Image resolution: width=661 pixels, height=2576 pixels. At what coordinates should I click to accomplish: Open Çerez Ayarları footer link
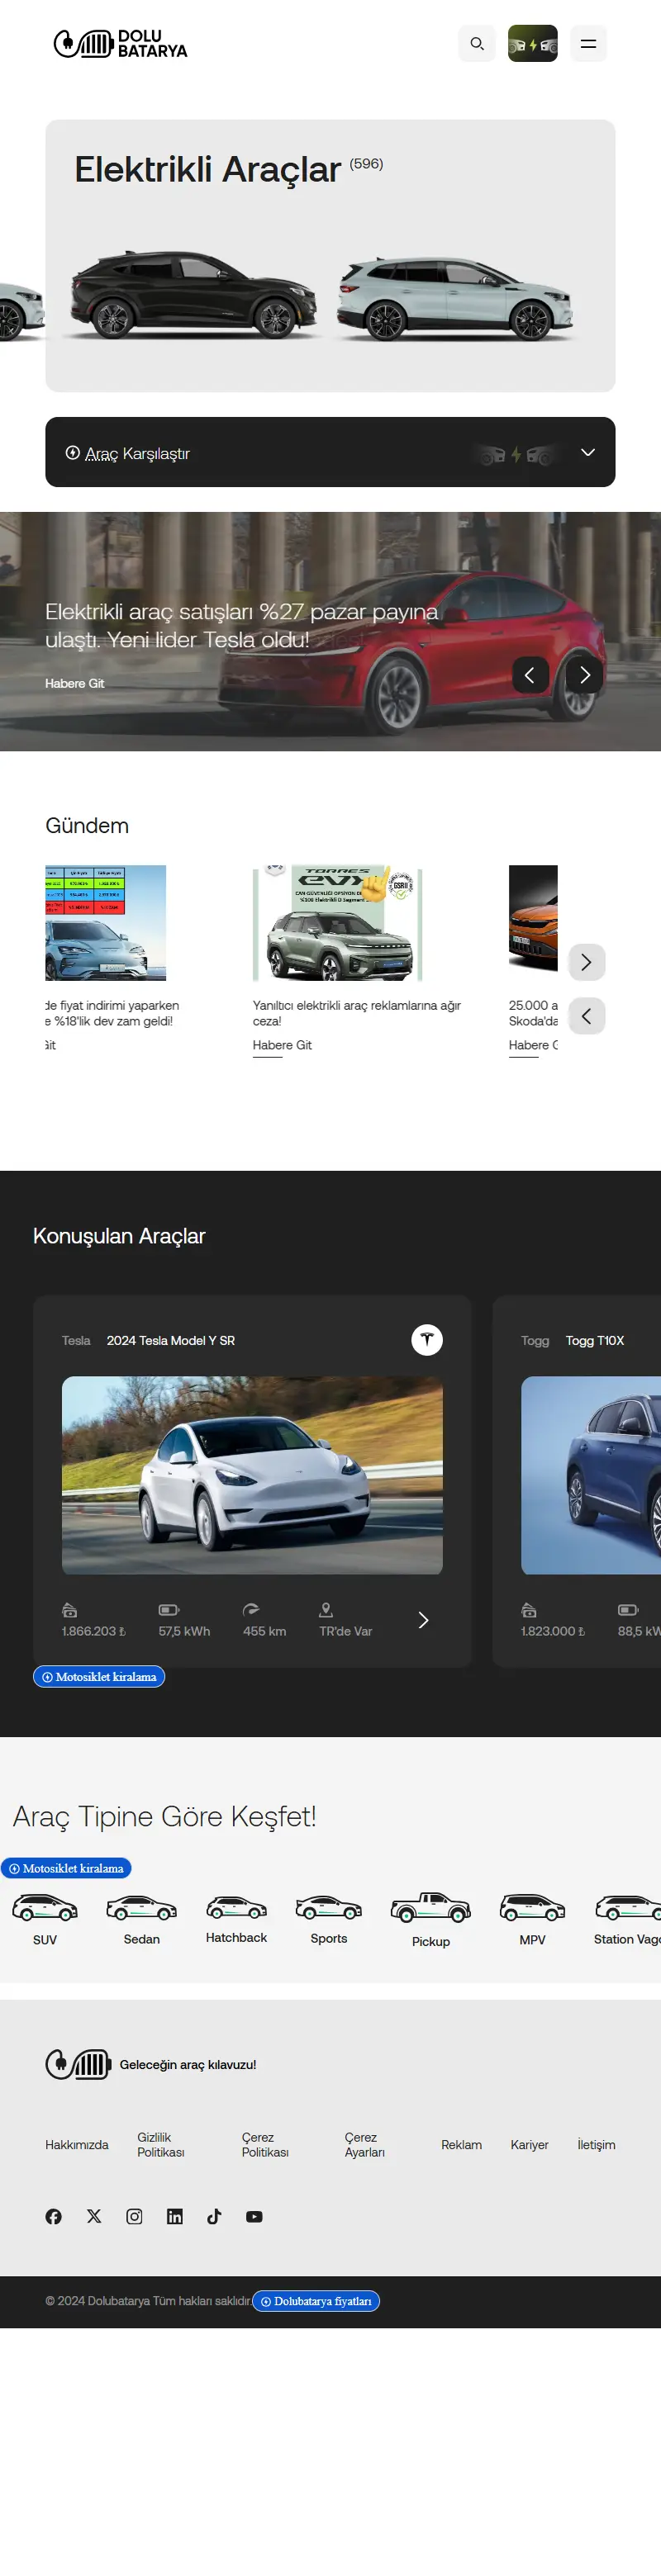(365, 2145)
